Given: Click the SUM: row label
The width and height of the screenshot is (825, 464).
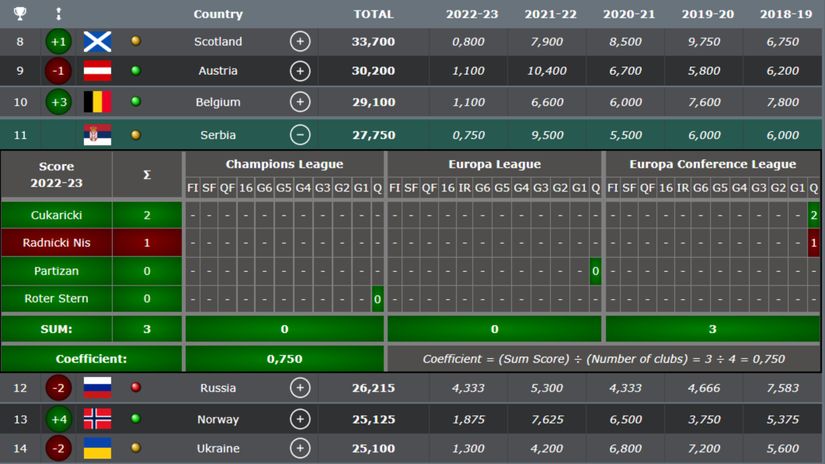Looking at the screenshot, I should (x=56, y=329).
